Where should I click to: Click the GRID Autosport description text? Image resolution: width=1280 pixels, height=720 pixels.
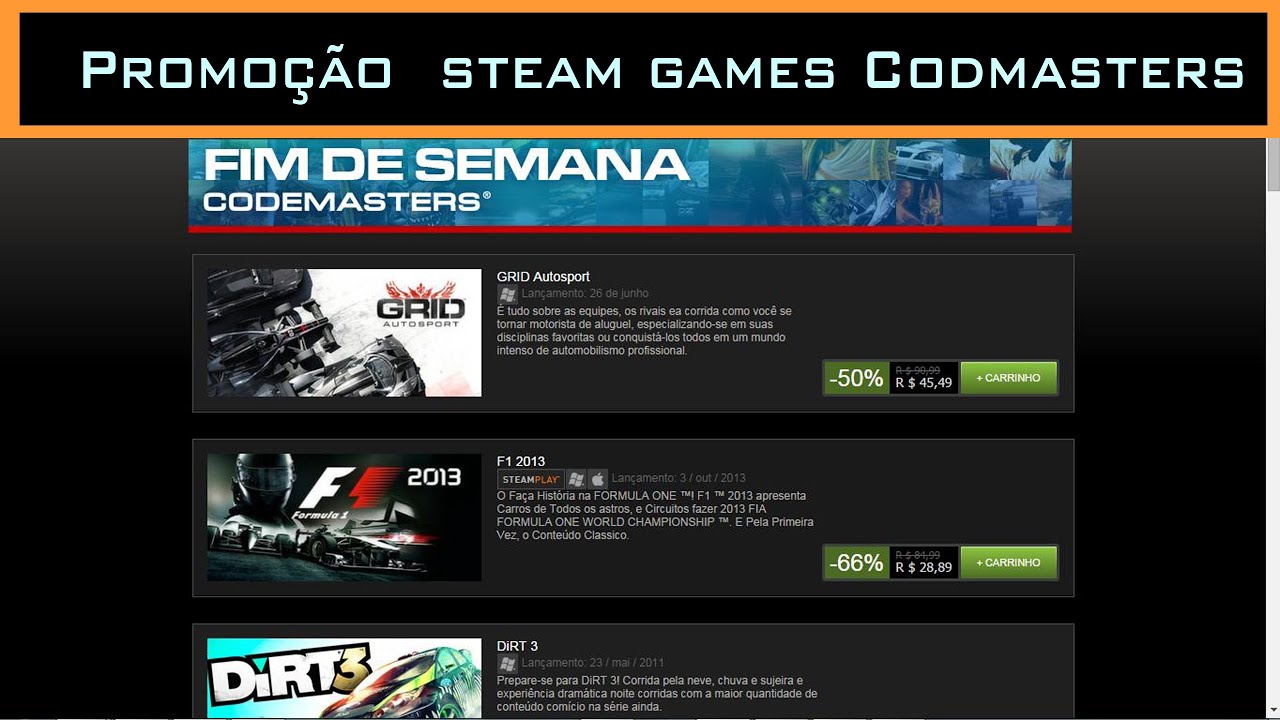pyautogui.click(x=645, y=331)
